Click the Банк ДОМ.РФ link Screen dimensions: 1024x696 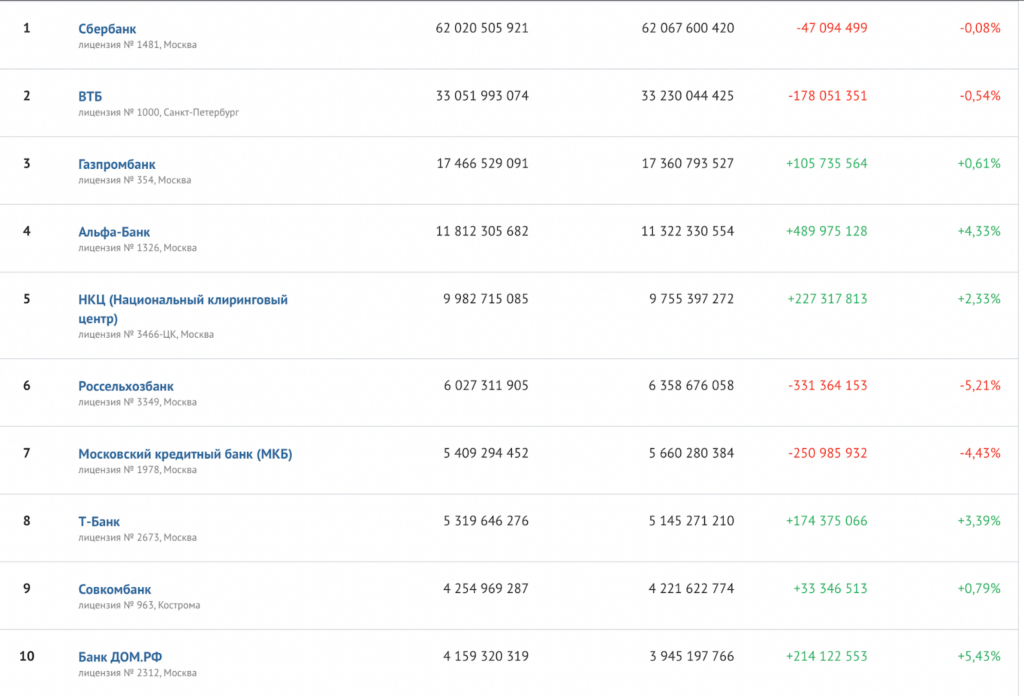click(120, 657)
